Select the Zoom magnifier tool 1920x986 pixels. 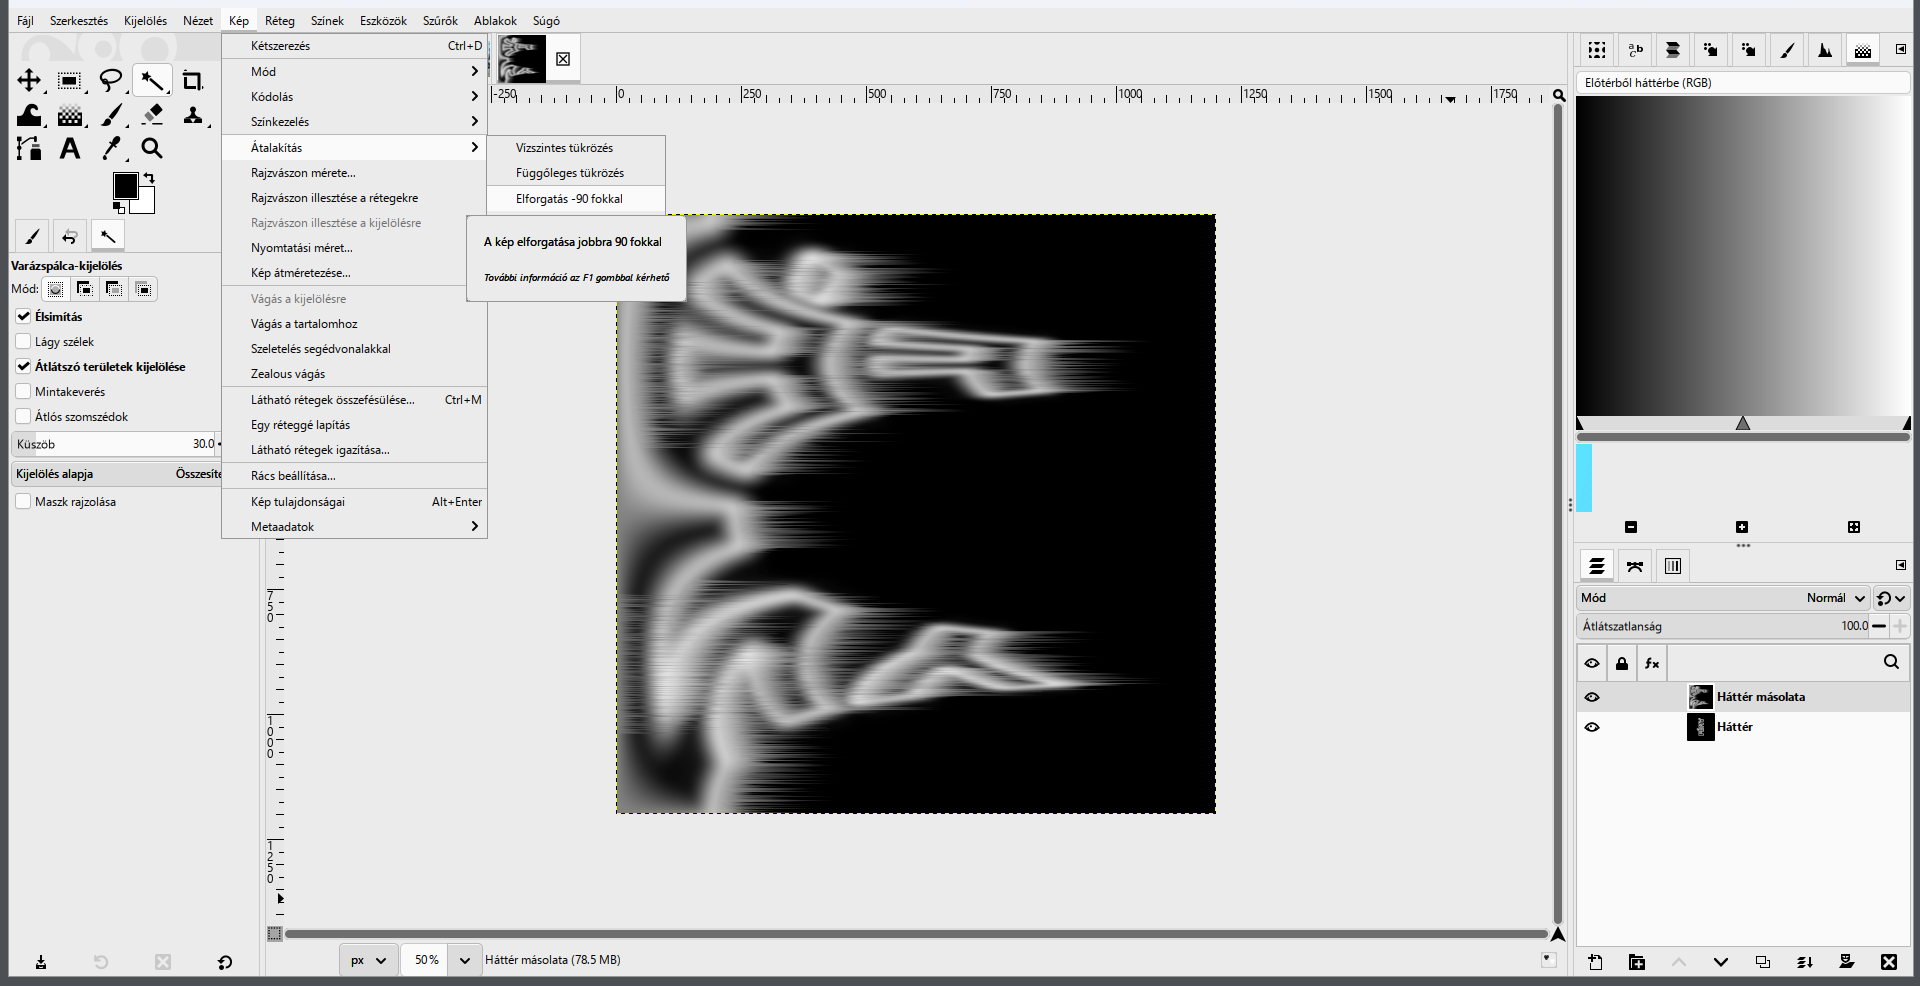152,149
